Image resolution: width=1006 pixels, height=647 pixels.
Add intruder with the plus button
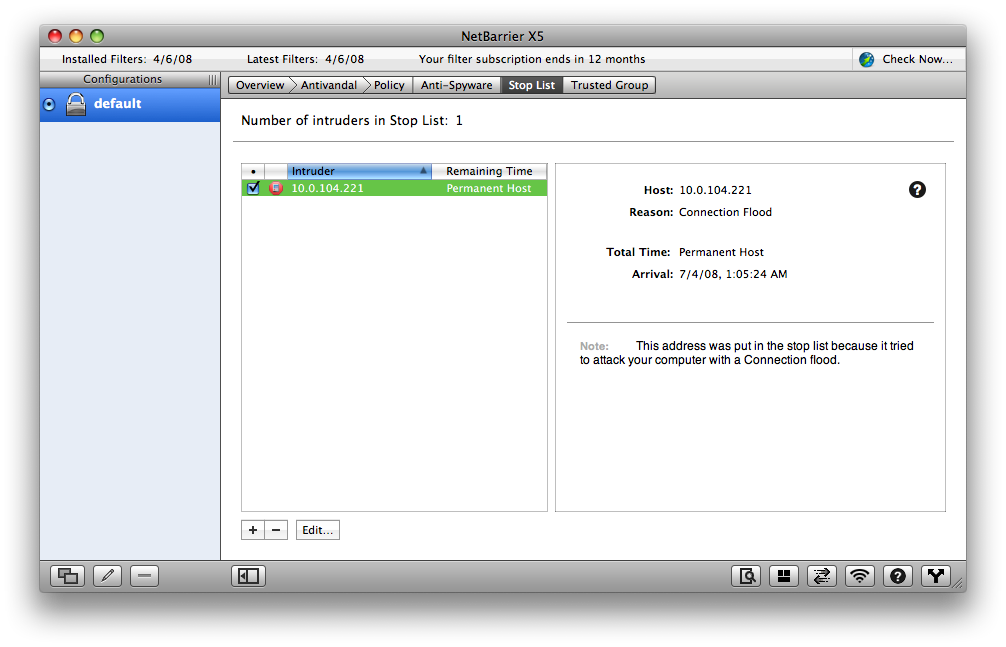point(253,530)
